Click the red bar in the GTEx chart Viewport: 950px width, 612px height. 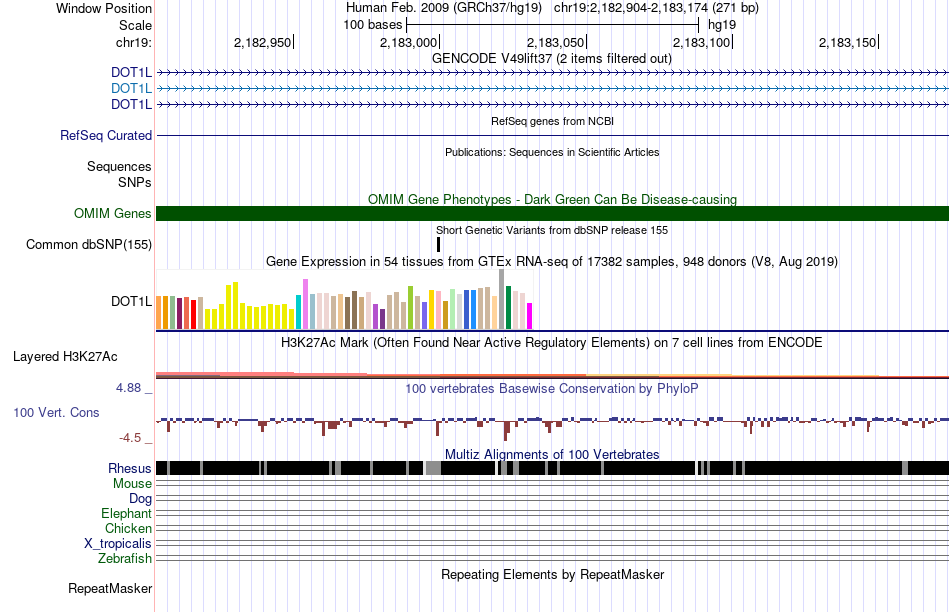pyautogui.click(x=193, y=314)
